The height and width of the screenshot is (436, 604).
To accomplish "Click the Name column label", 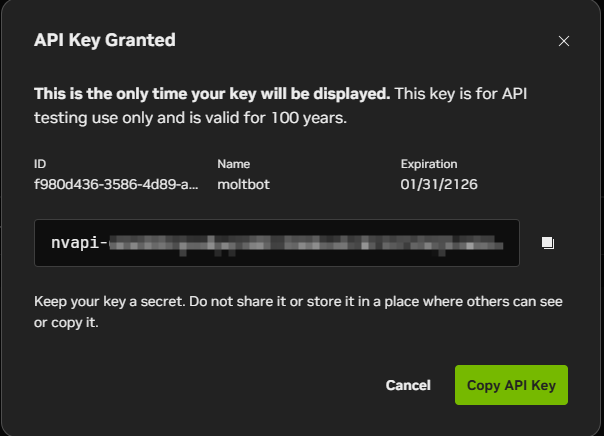I will (x=233, y=163).
